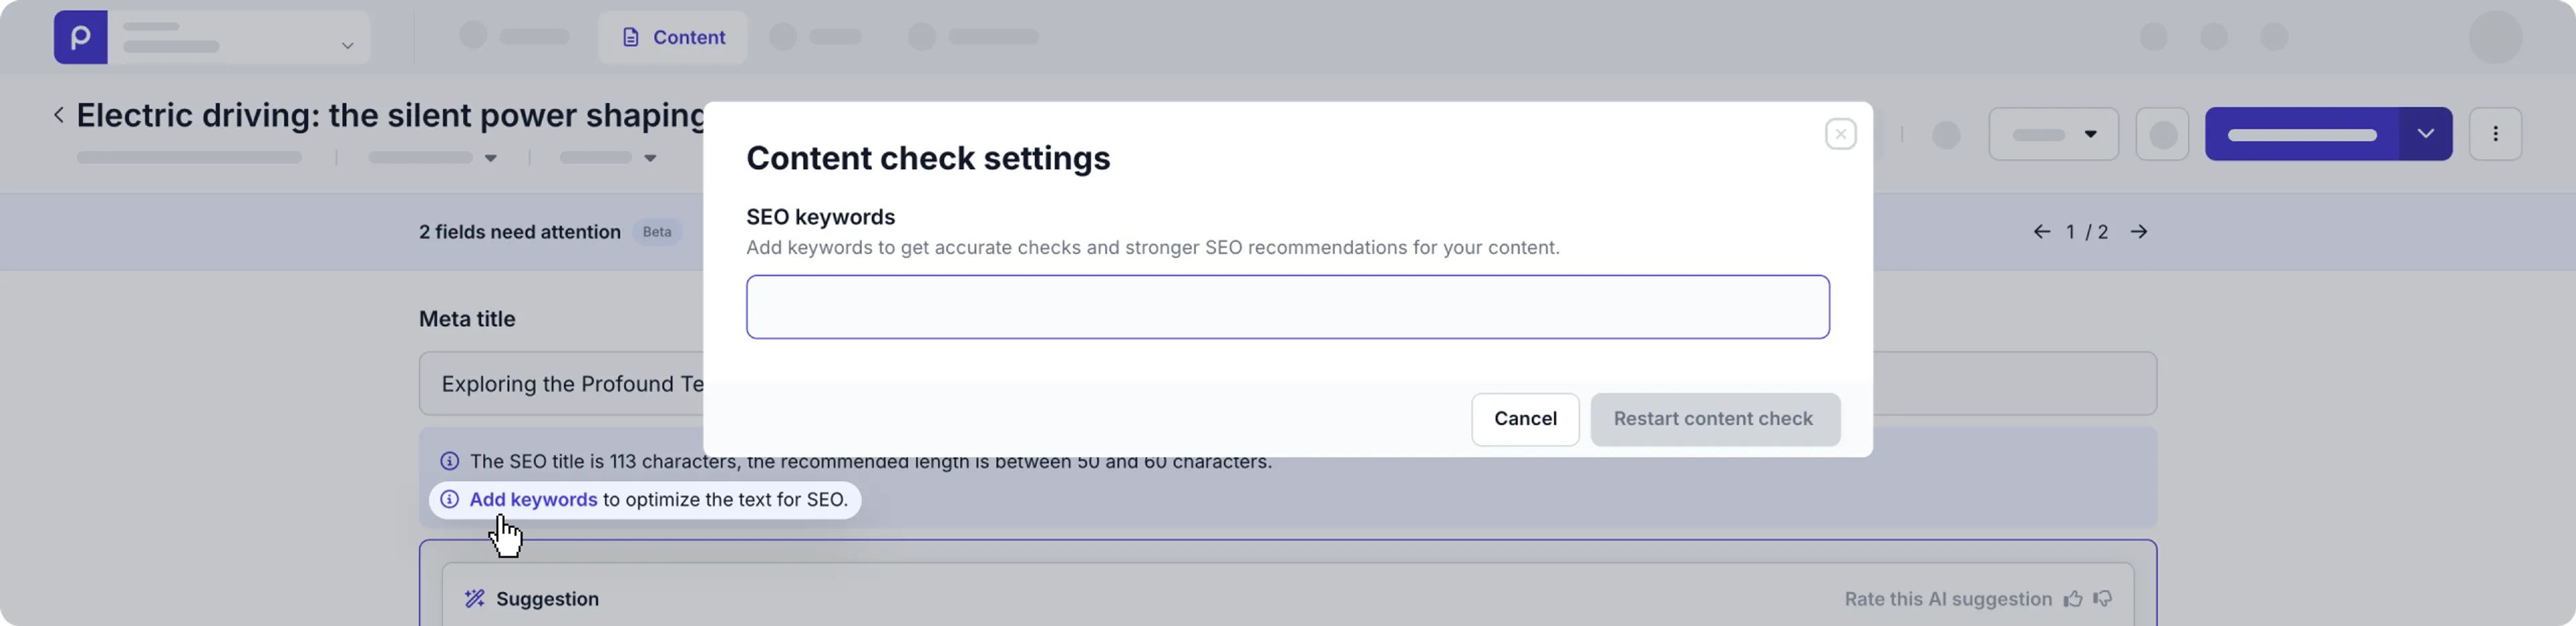This screenshot has height=626, width=2576.
Task: Click the info icon next to SEO title length warning
Action: tap(449, 461)
